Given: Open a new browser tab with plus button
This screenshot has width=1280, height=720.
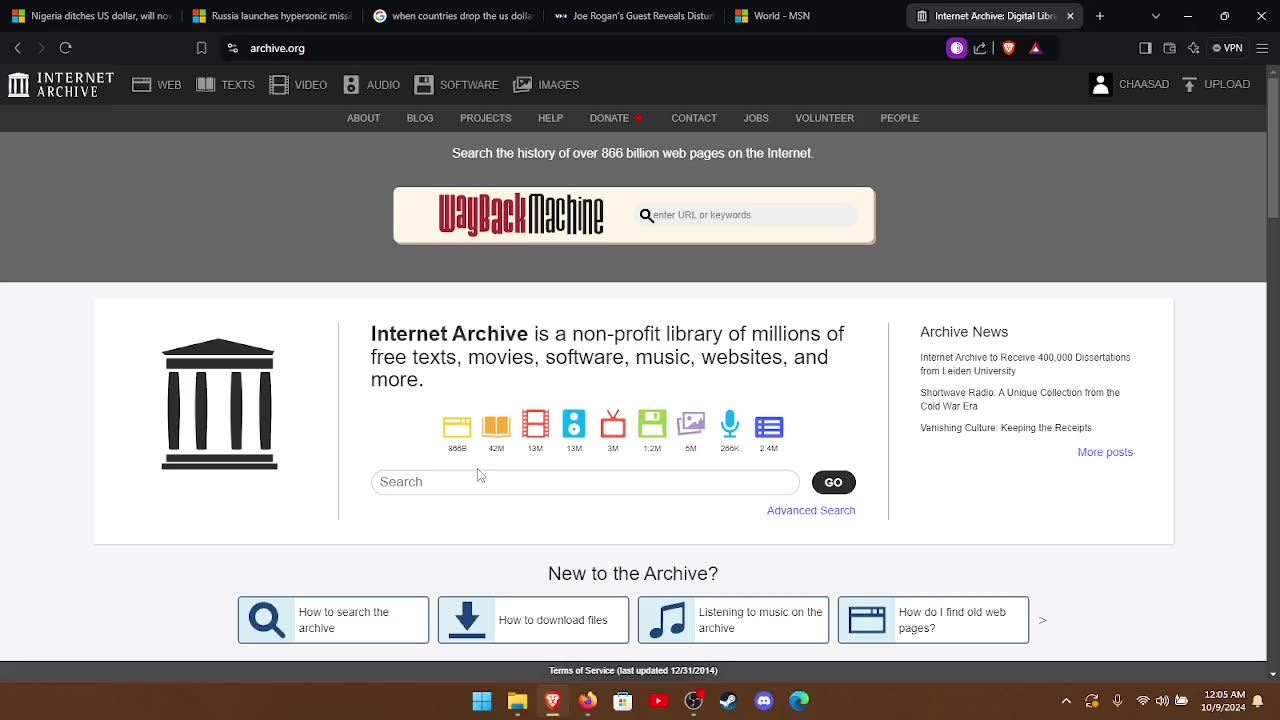Looking at the screenshot, I should coord(1100,16).
